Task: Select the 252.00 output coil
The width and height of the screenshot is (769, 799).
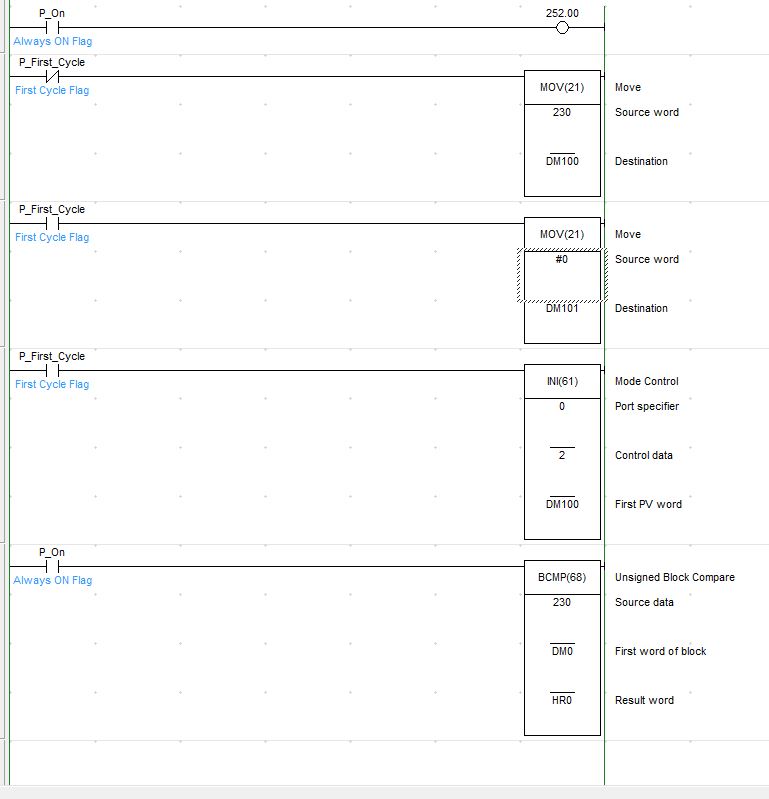Action: [x=561, y=28]
